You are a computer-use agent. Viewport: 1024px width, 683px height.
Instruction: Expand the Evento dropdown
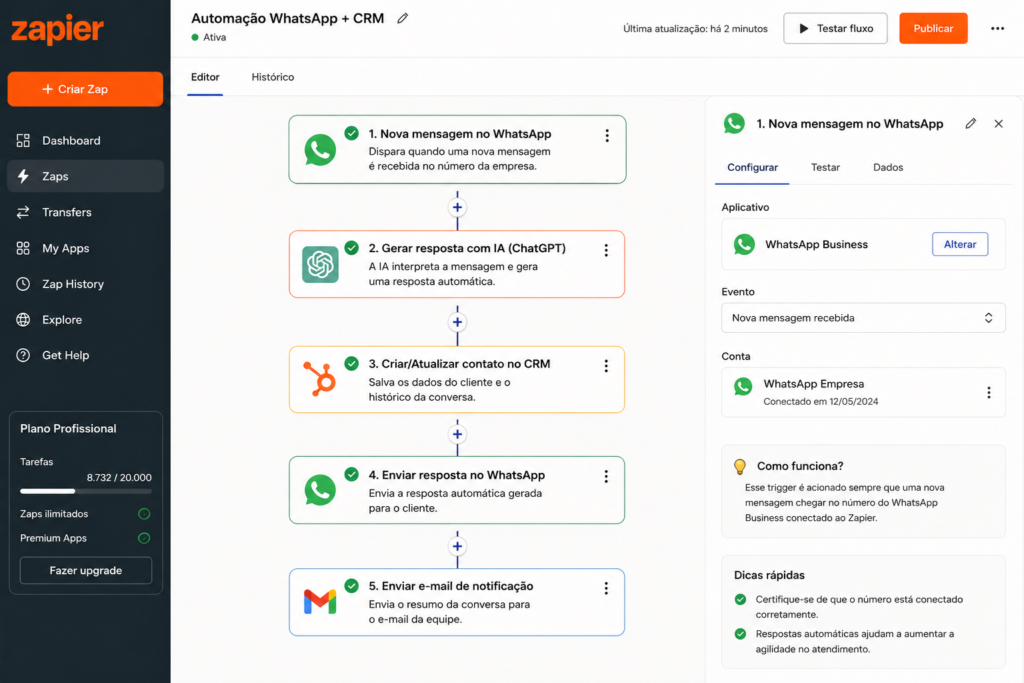coord(863,318)
